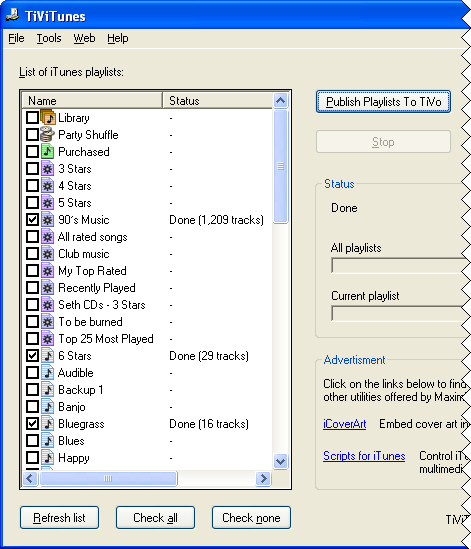Click the TiViTunes title bar app icon
This screenshot has height=549, width=471.
[x=13, y=15]
